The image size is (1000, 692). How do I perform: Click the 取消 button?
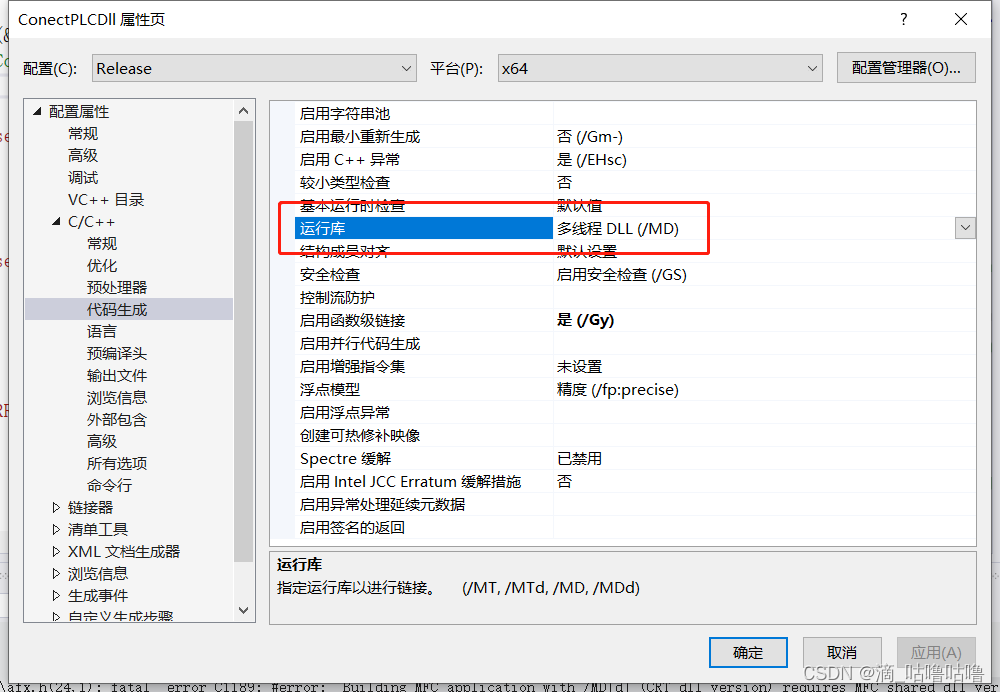point(842,652)
